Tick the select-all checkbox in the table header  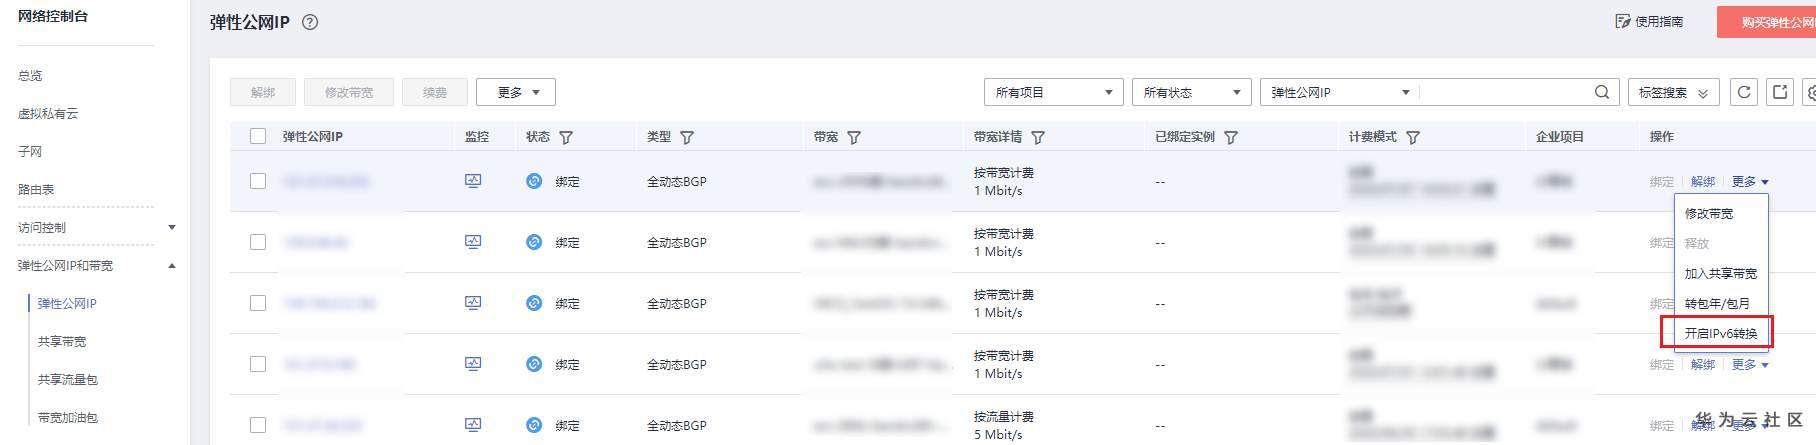[x=258, y=136]
